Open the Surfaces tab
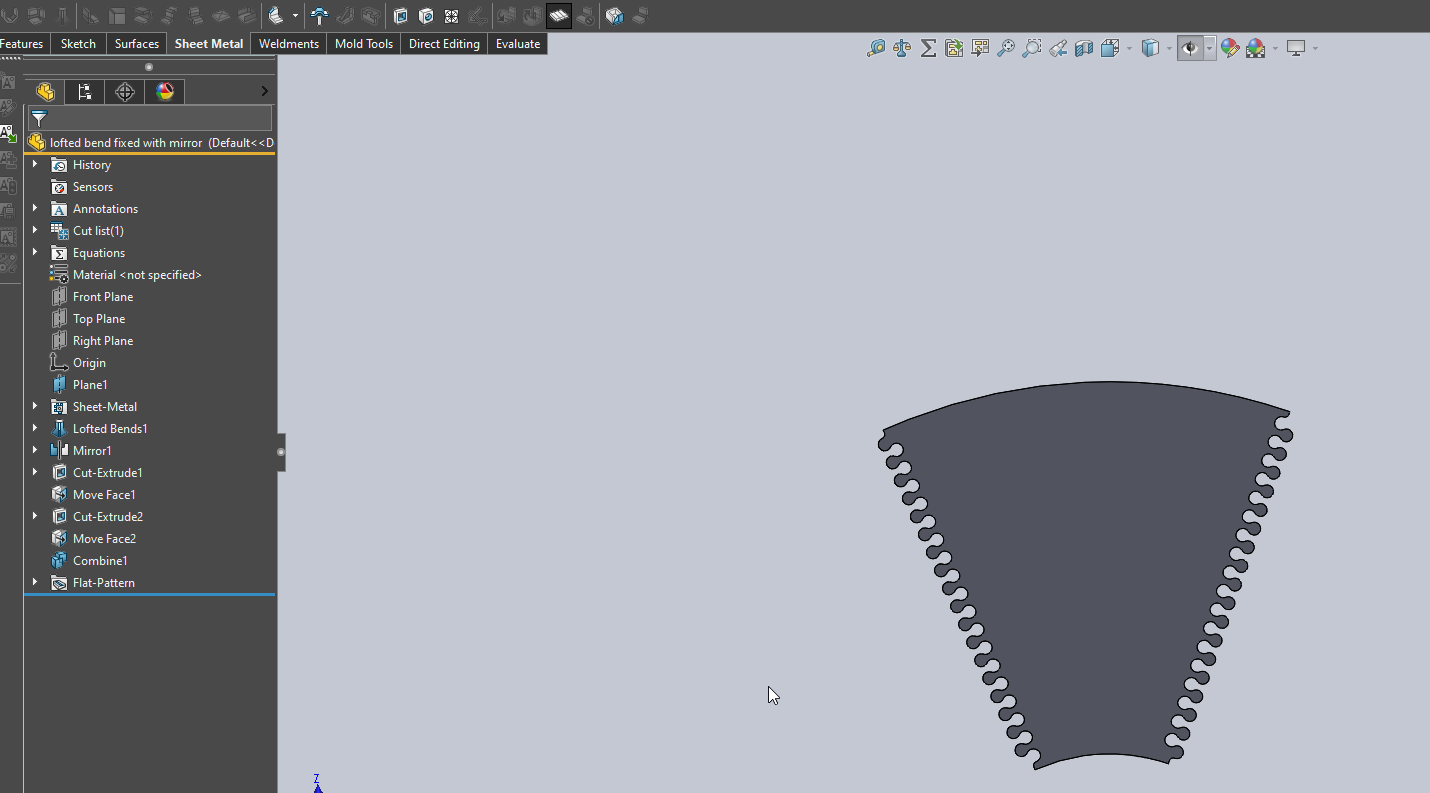1430x793 pixels. coord(136,43)
